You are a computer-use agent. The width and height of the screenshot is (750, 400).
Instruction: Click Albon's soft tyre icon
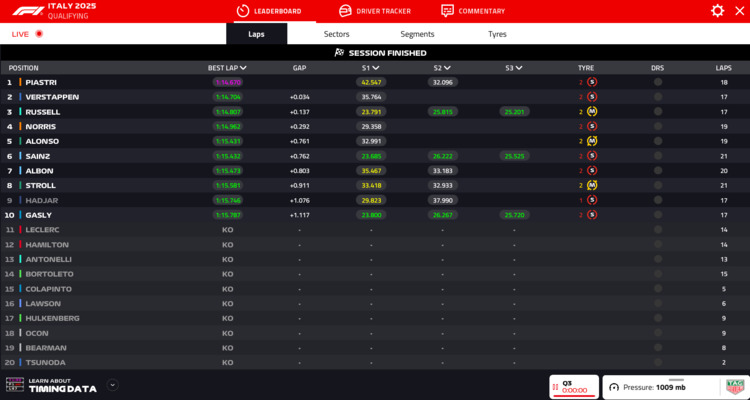[x=592, y=171]
